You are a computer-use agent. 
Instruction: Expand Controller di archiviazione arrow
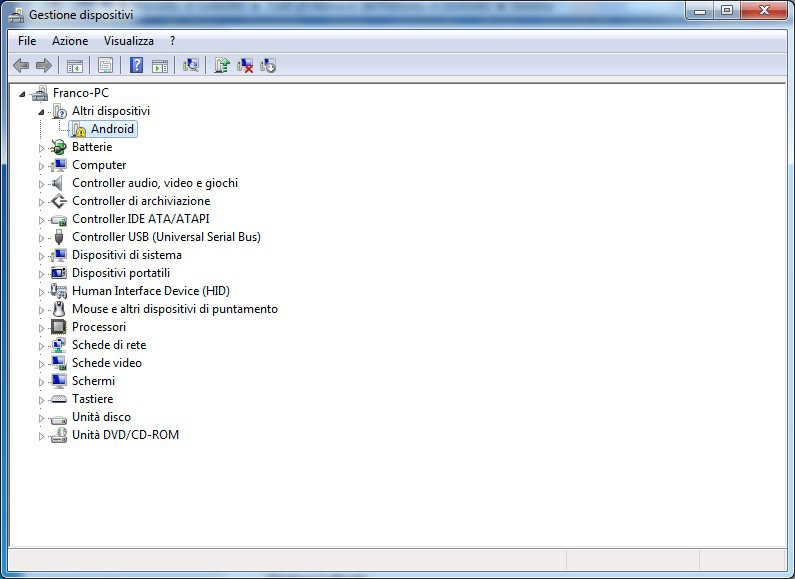coord(41,202)
